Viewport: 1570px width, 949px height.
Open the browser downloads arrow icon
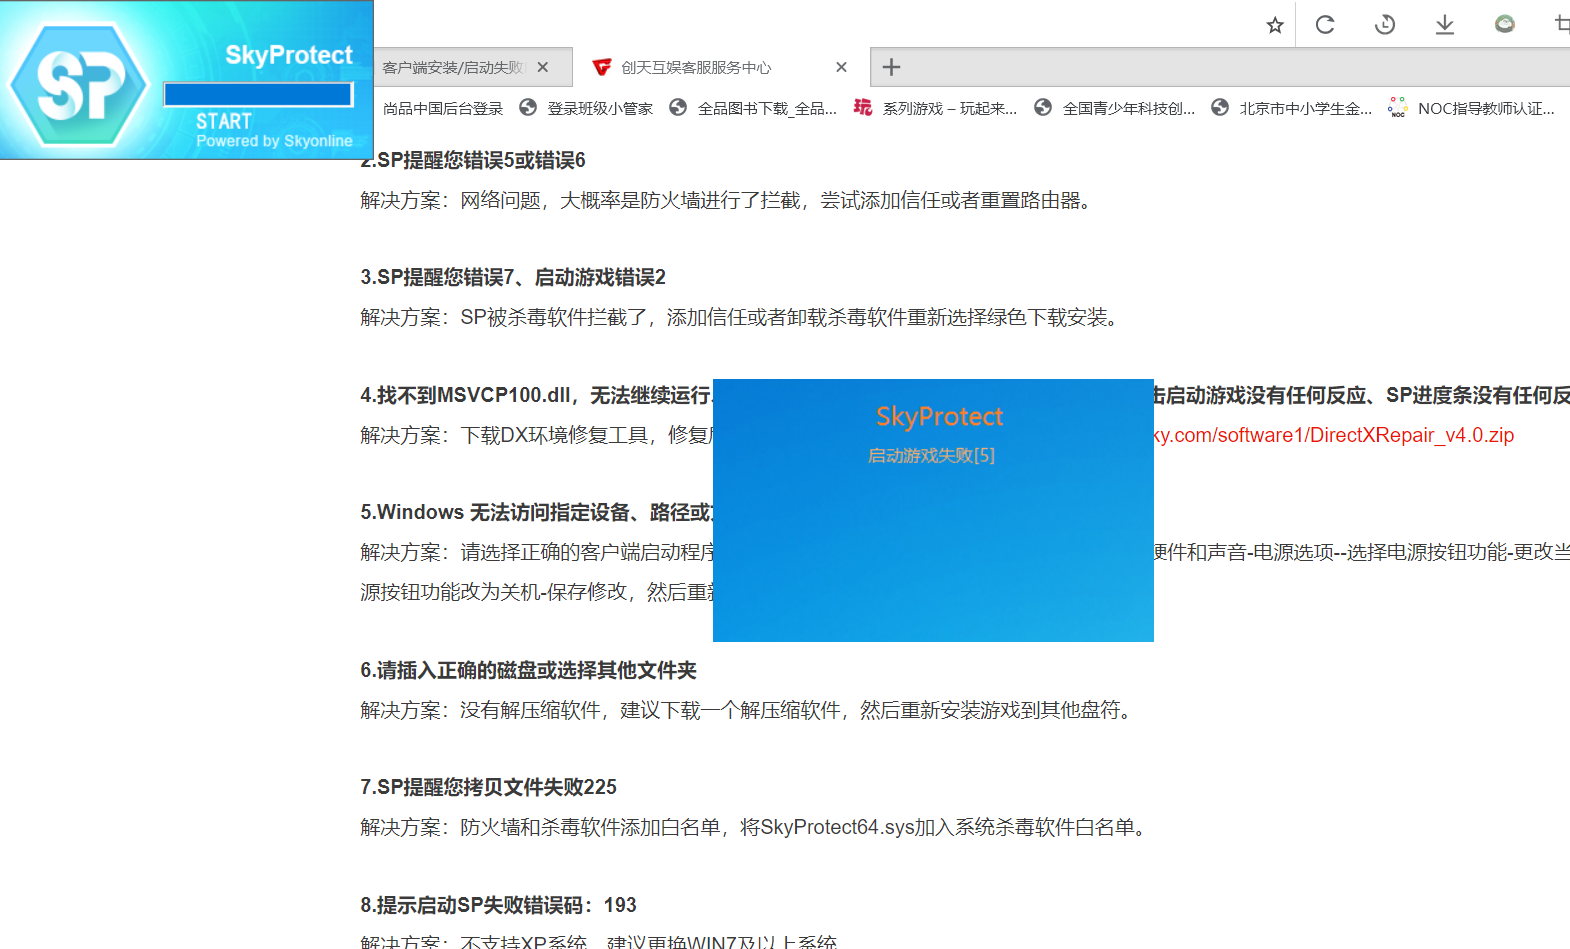pyautogui.click(x=1445, y=24)
